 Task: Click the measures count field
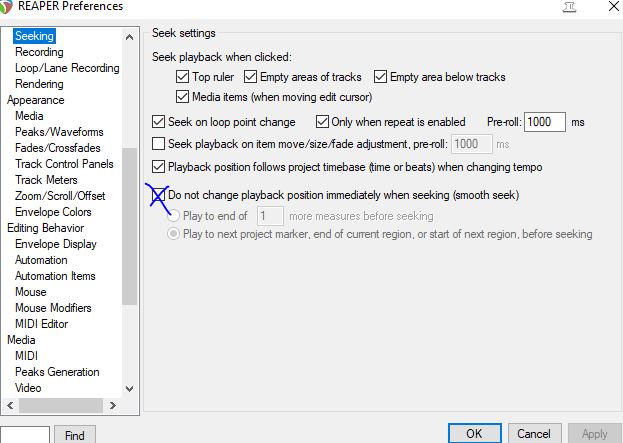(270, 216)
